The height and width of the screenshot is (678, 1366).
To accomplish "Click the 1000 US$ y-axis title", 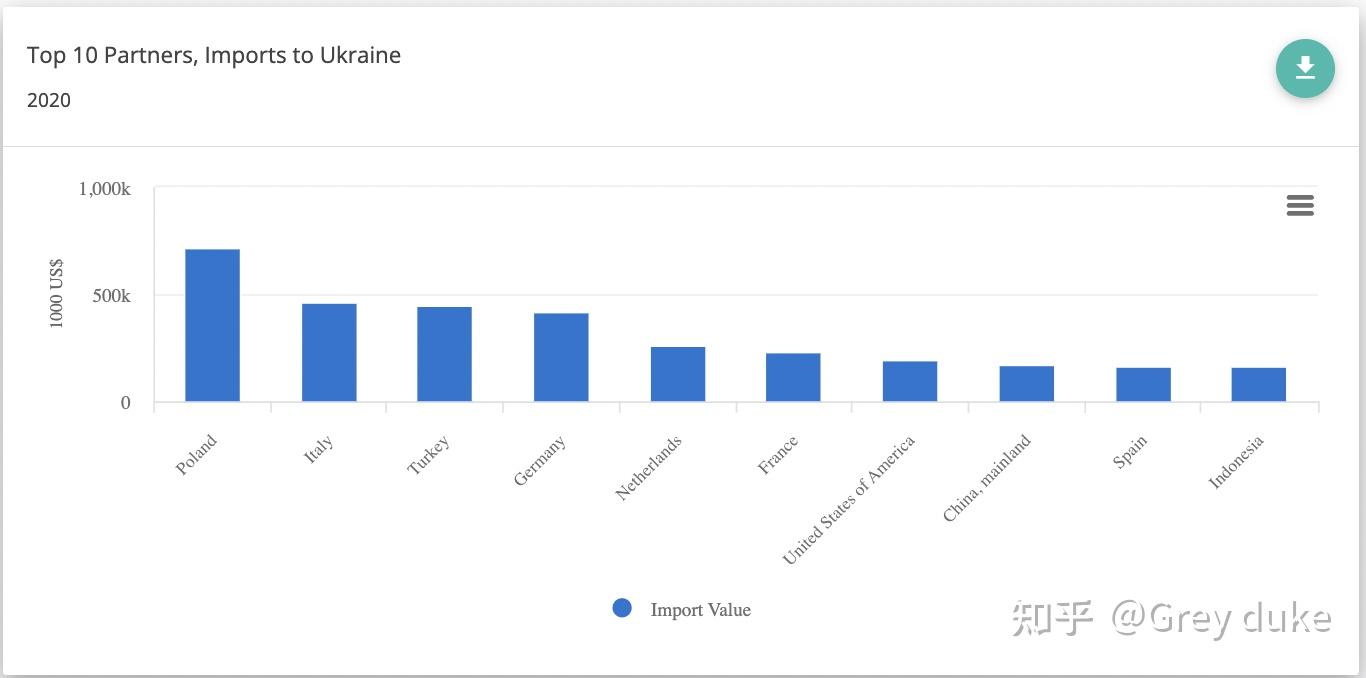I will coord(56,293).
